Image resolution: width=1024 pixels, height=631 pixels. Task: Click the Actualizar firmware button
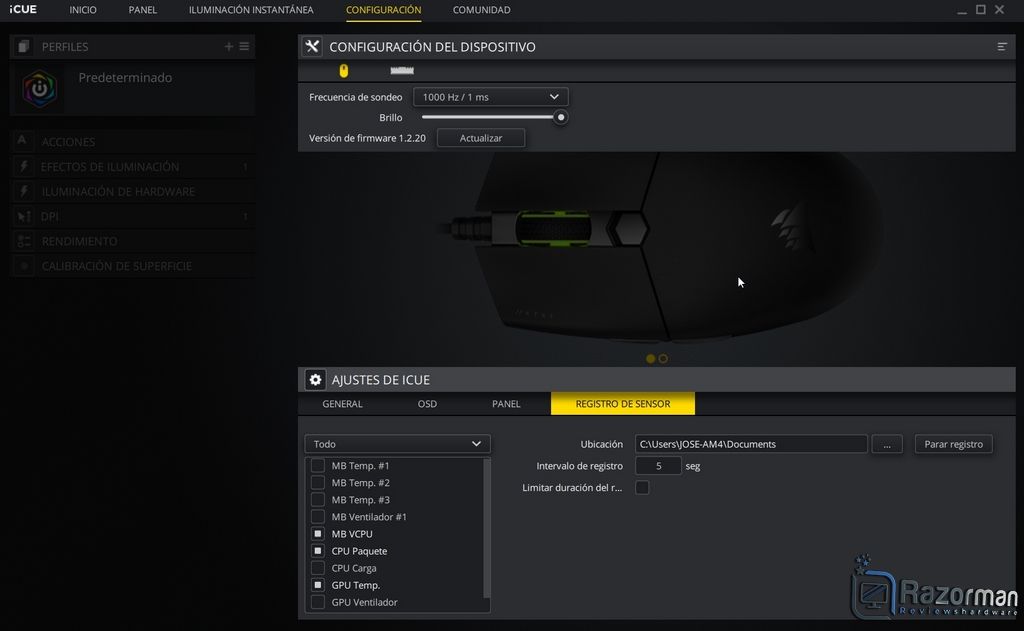(481, 138)
